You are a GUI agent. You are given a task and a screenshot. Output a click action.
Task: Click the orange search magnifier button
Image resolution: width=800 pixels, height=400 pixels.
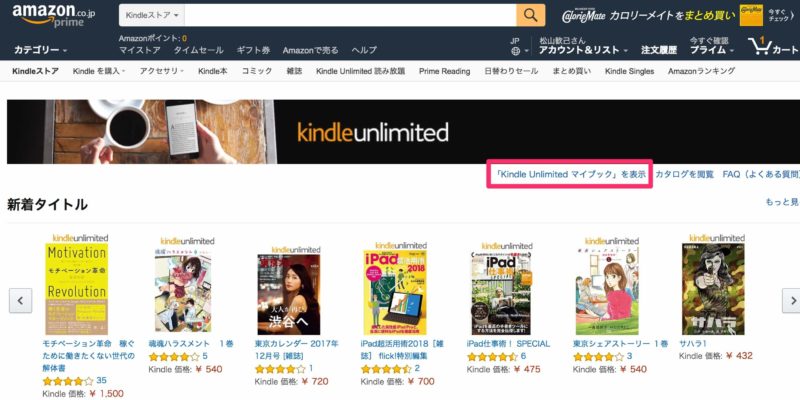click(x=531, y=15)
